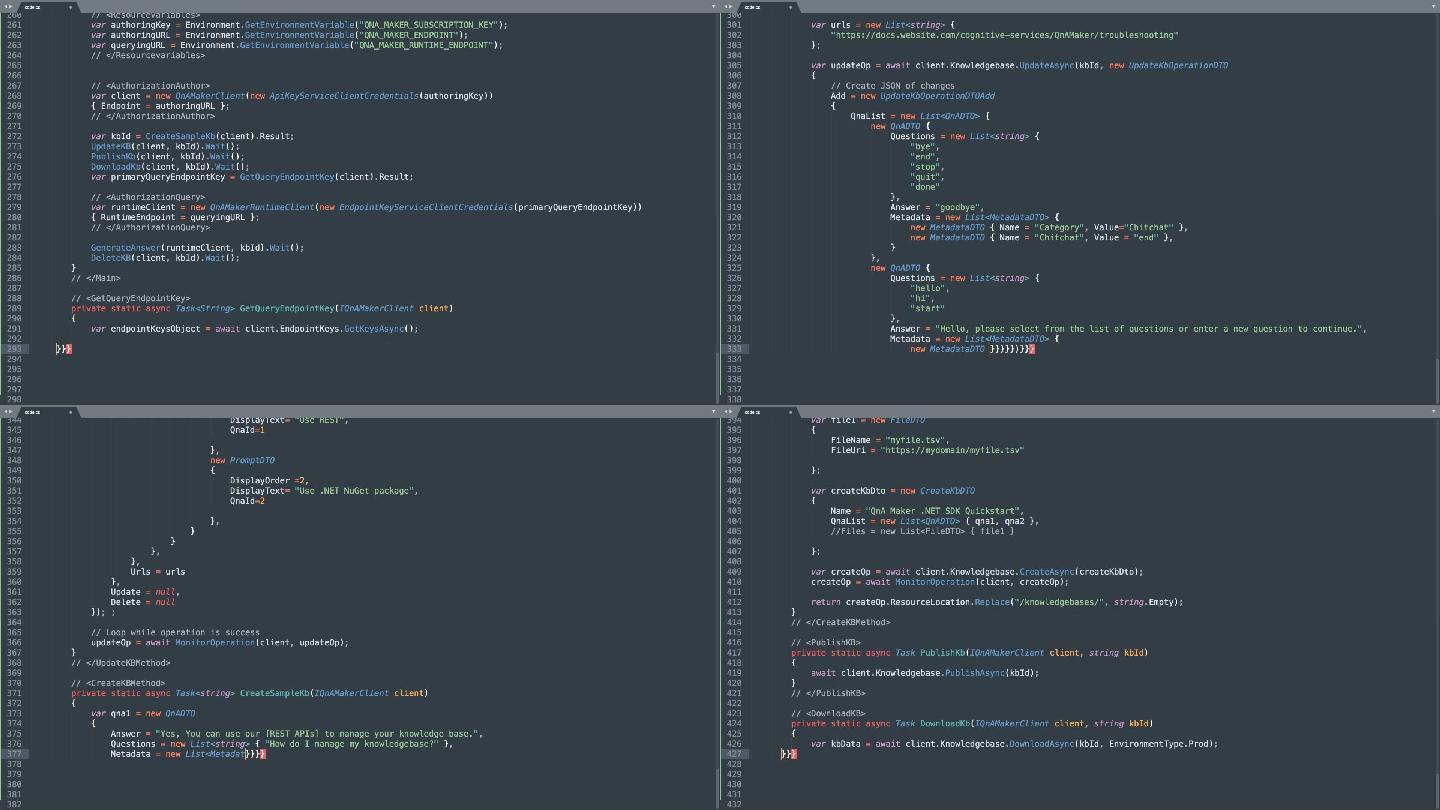This screenshot has height=810, width=1440.
Task: Click the PublishKb(client, kbId).Wait() line
Action: [x=167, y=156]
